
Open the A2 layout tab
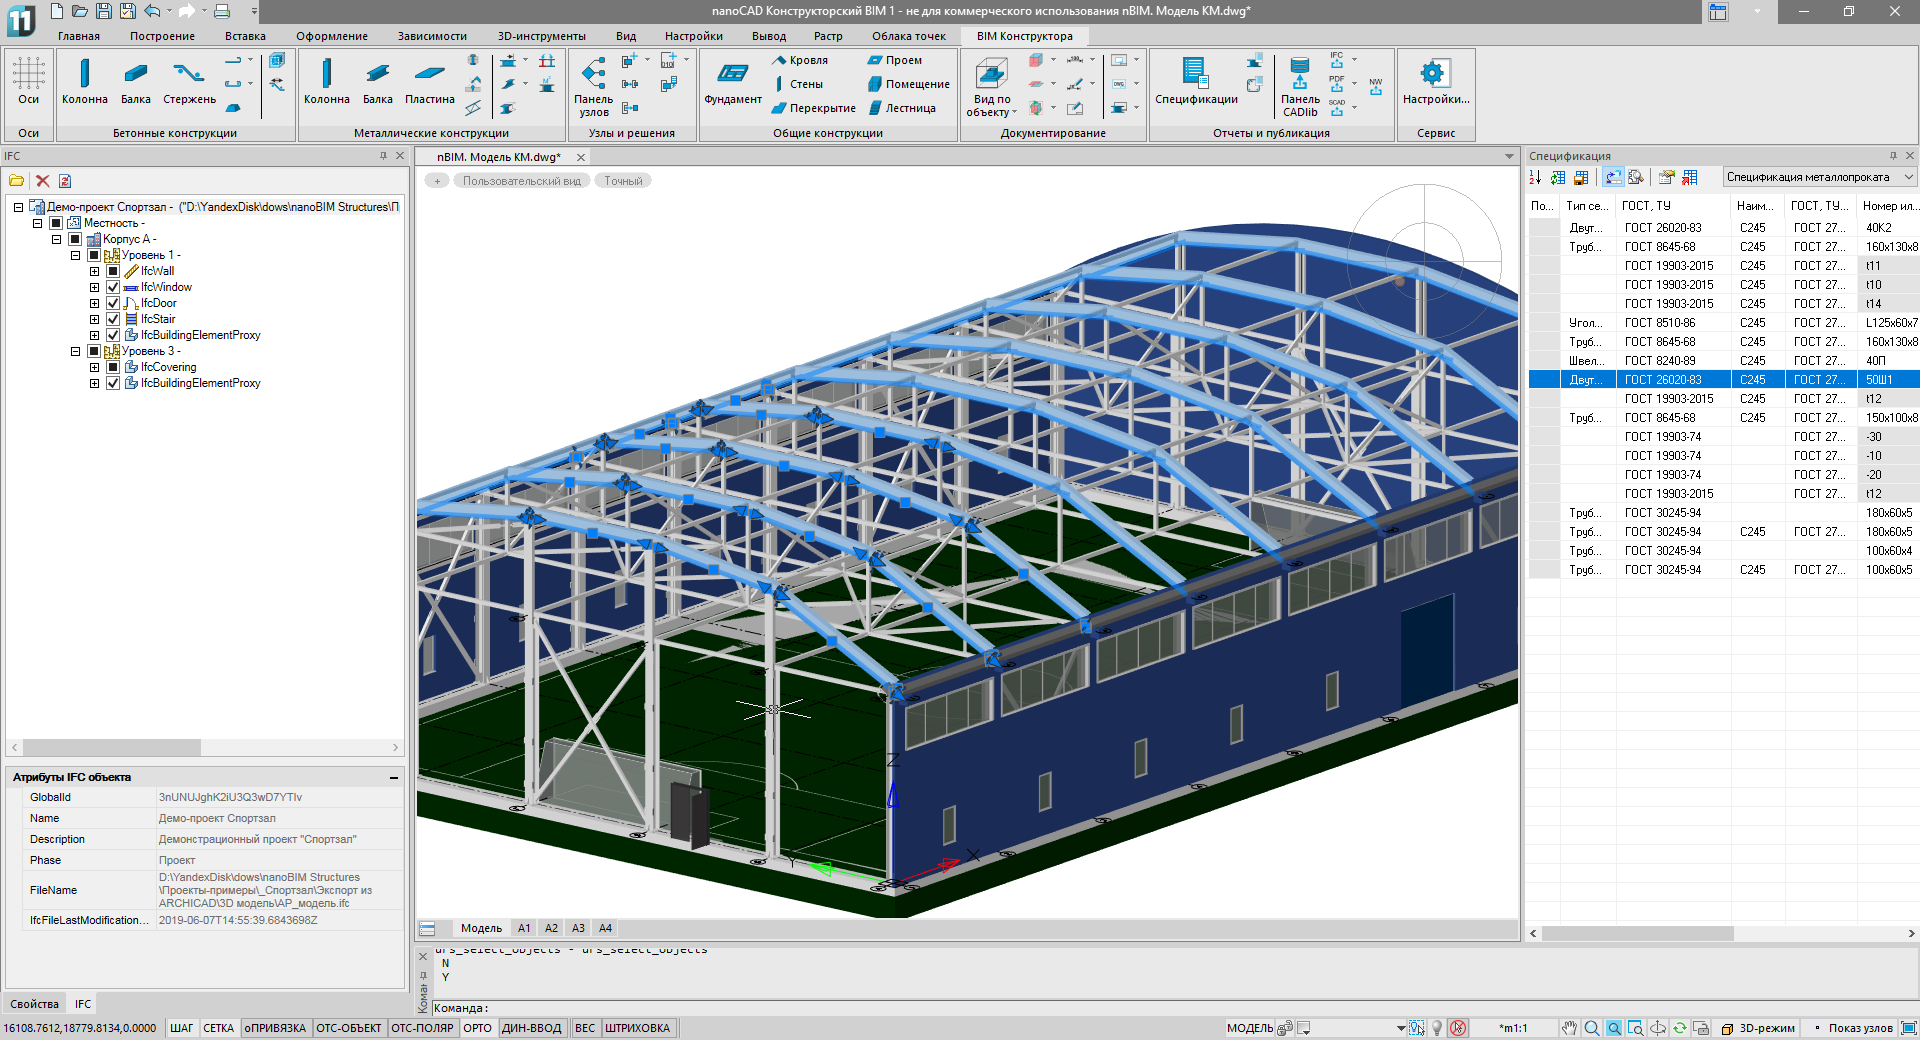pos(551,928)
